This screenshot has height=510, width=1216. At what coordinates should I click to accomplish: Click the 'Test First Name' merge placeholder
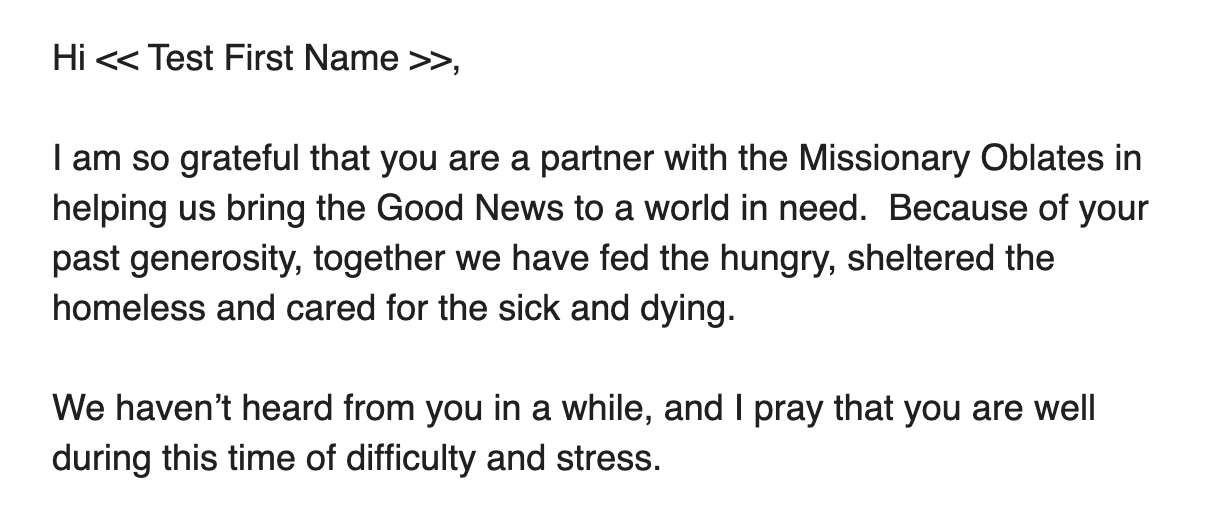[272, 59]
